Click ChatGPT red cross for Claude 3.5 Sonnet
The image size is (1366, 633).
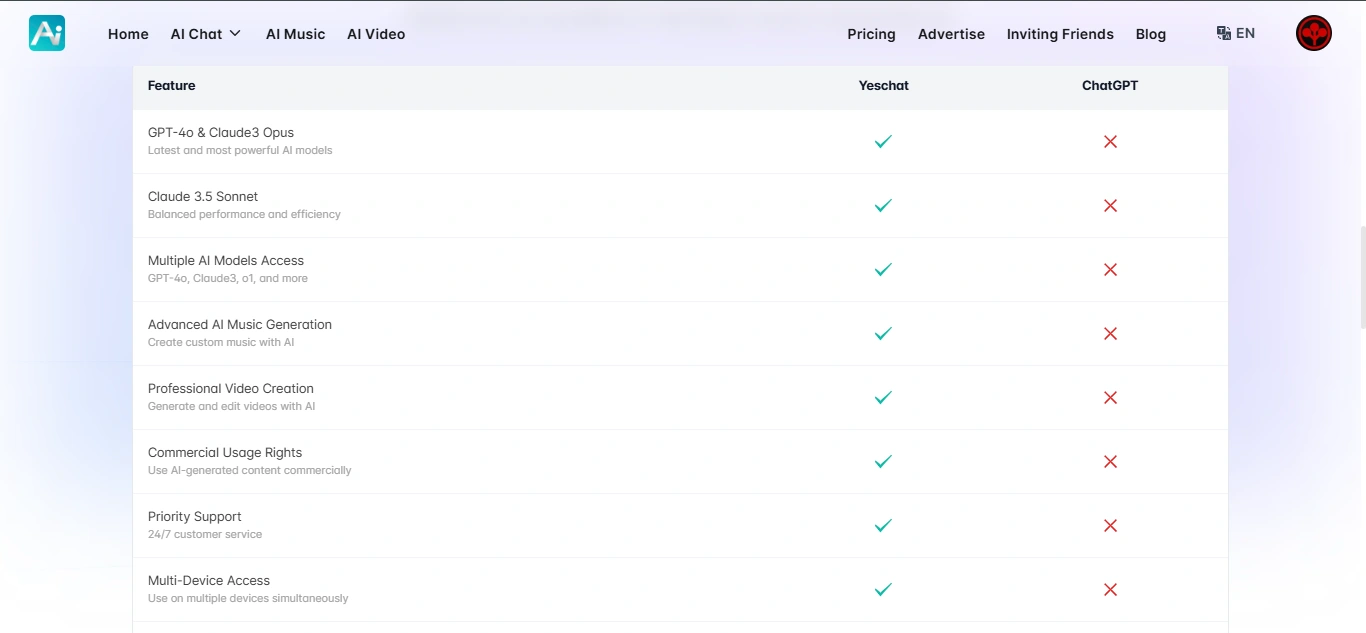[x=1110, y=206]
